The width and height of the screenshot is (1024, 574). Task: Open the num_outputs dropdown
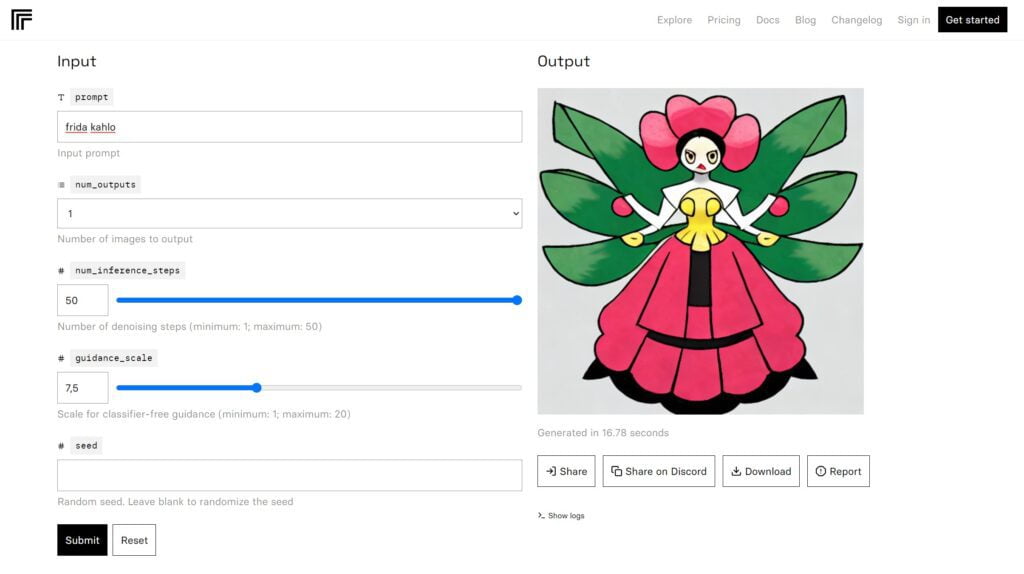click(x=289, y=214)
